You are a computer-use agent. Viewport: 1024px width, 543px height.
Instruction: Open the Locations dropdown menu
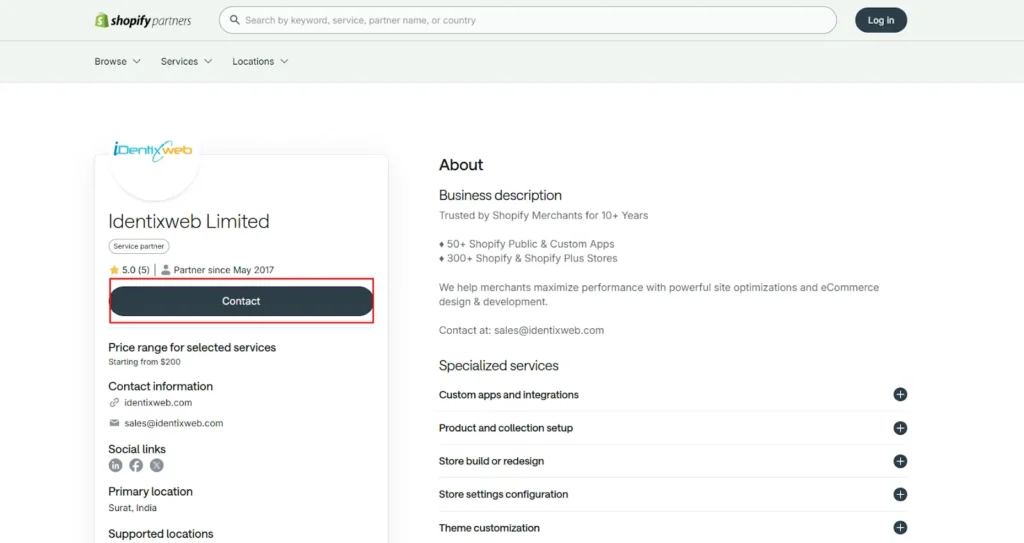(x=260, y=61)
